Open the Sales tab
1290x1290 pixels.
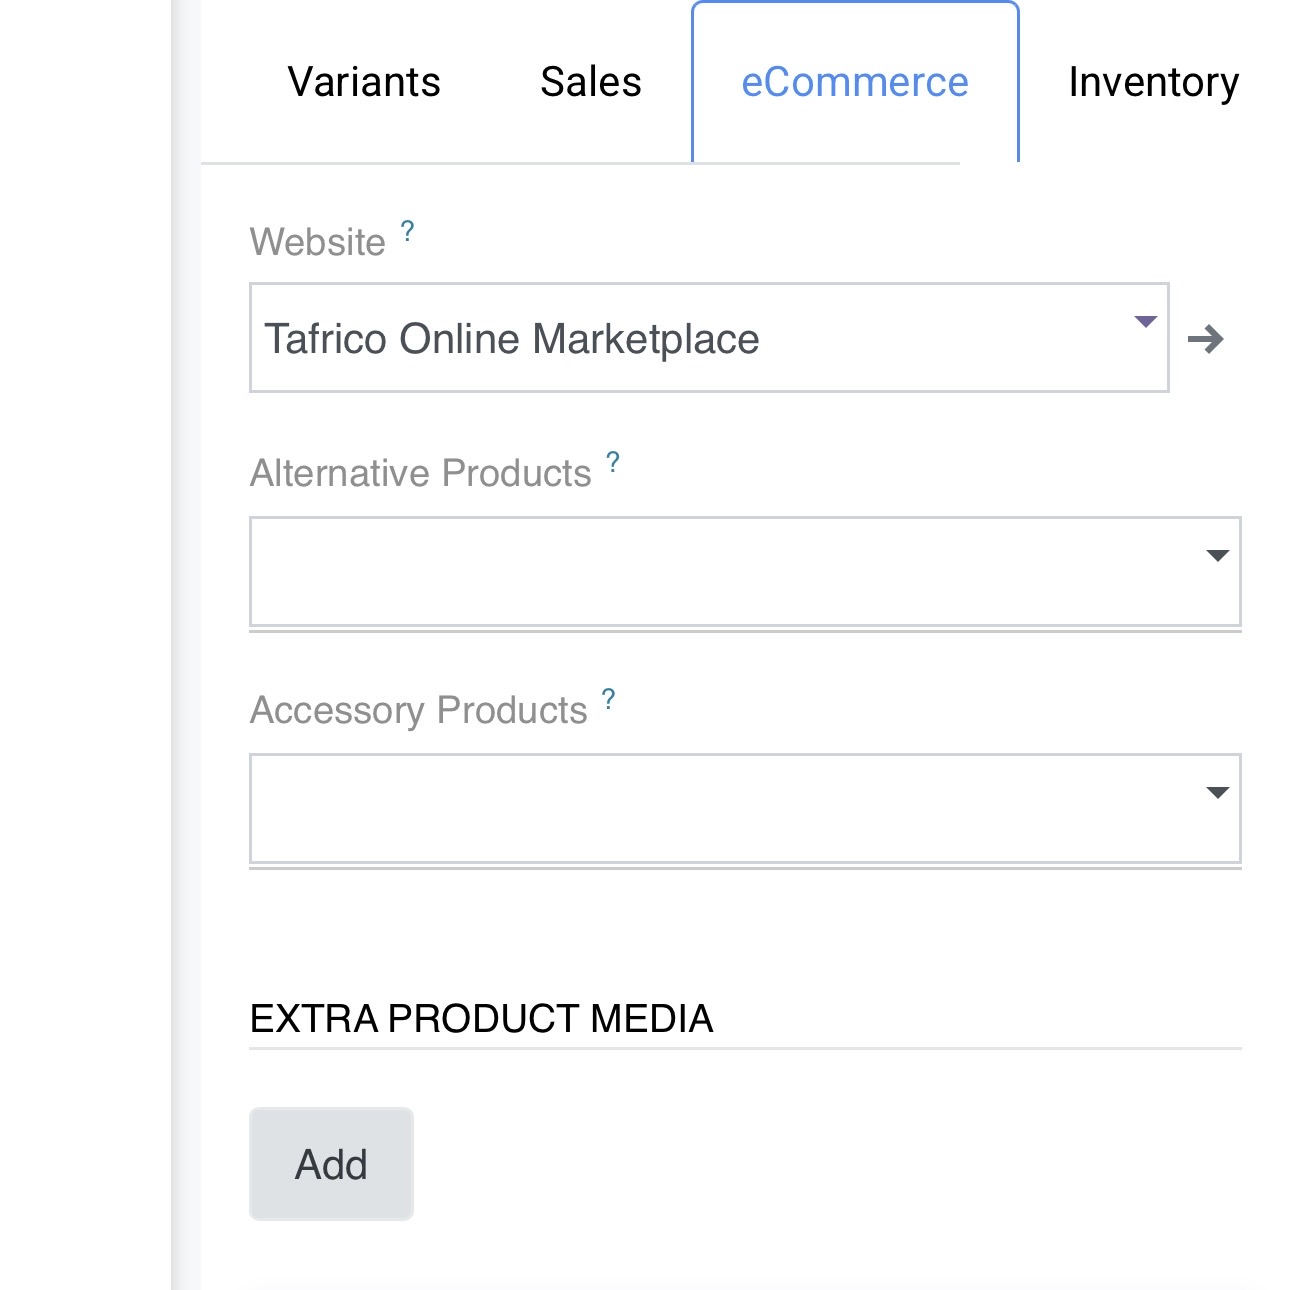pos(590,82)
